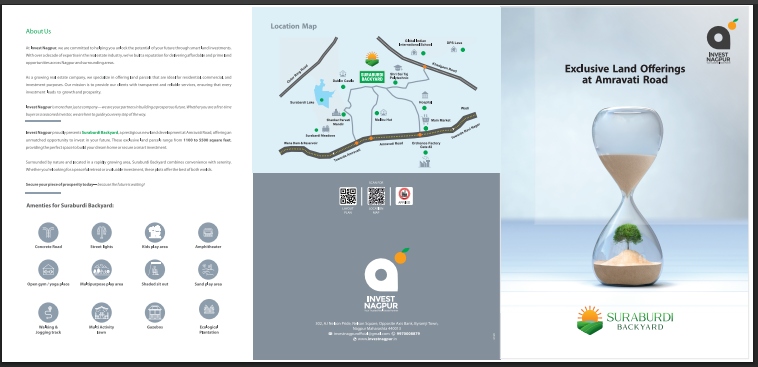Image resolution: width=758 pixels, height=367 pixels.
Task: Select the Street lights amenity icon
Action: pos(102,233)
